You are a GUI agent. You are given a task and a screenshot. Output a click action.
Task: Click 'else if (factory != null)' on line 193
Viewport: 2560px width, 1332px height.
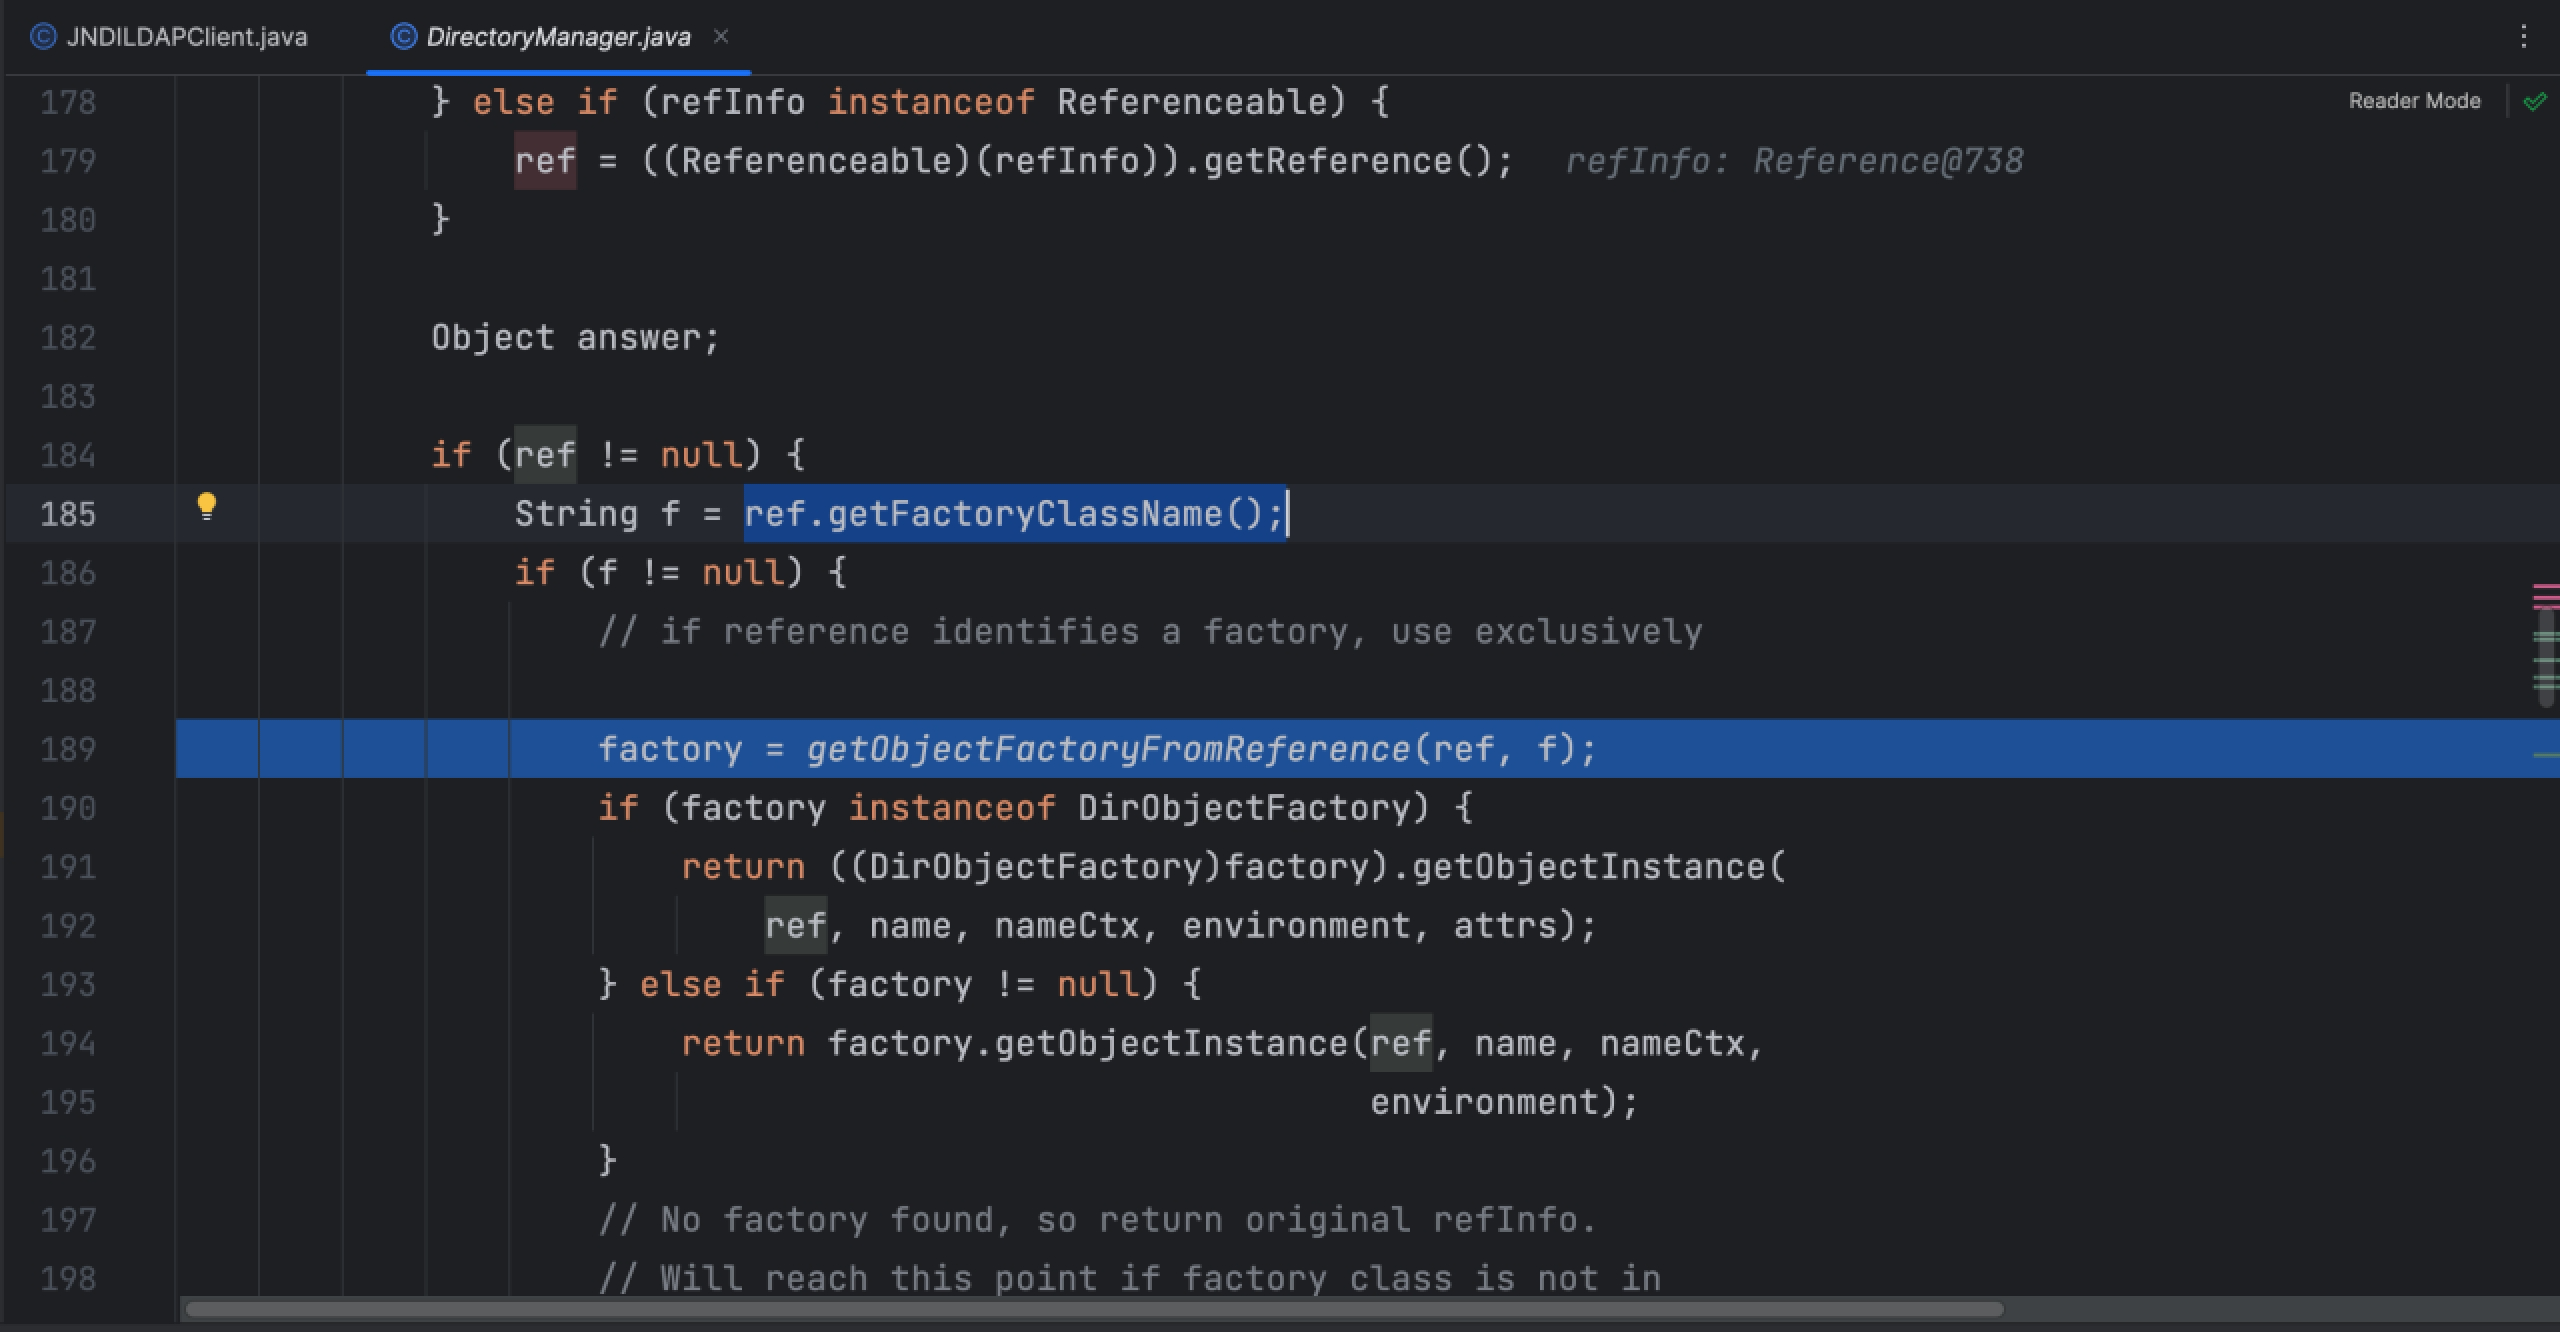point(899,985)
